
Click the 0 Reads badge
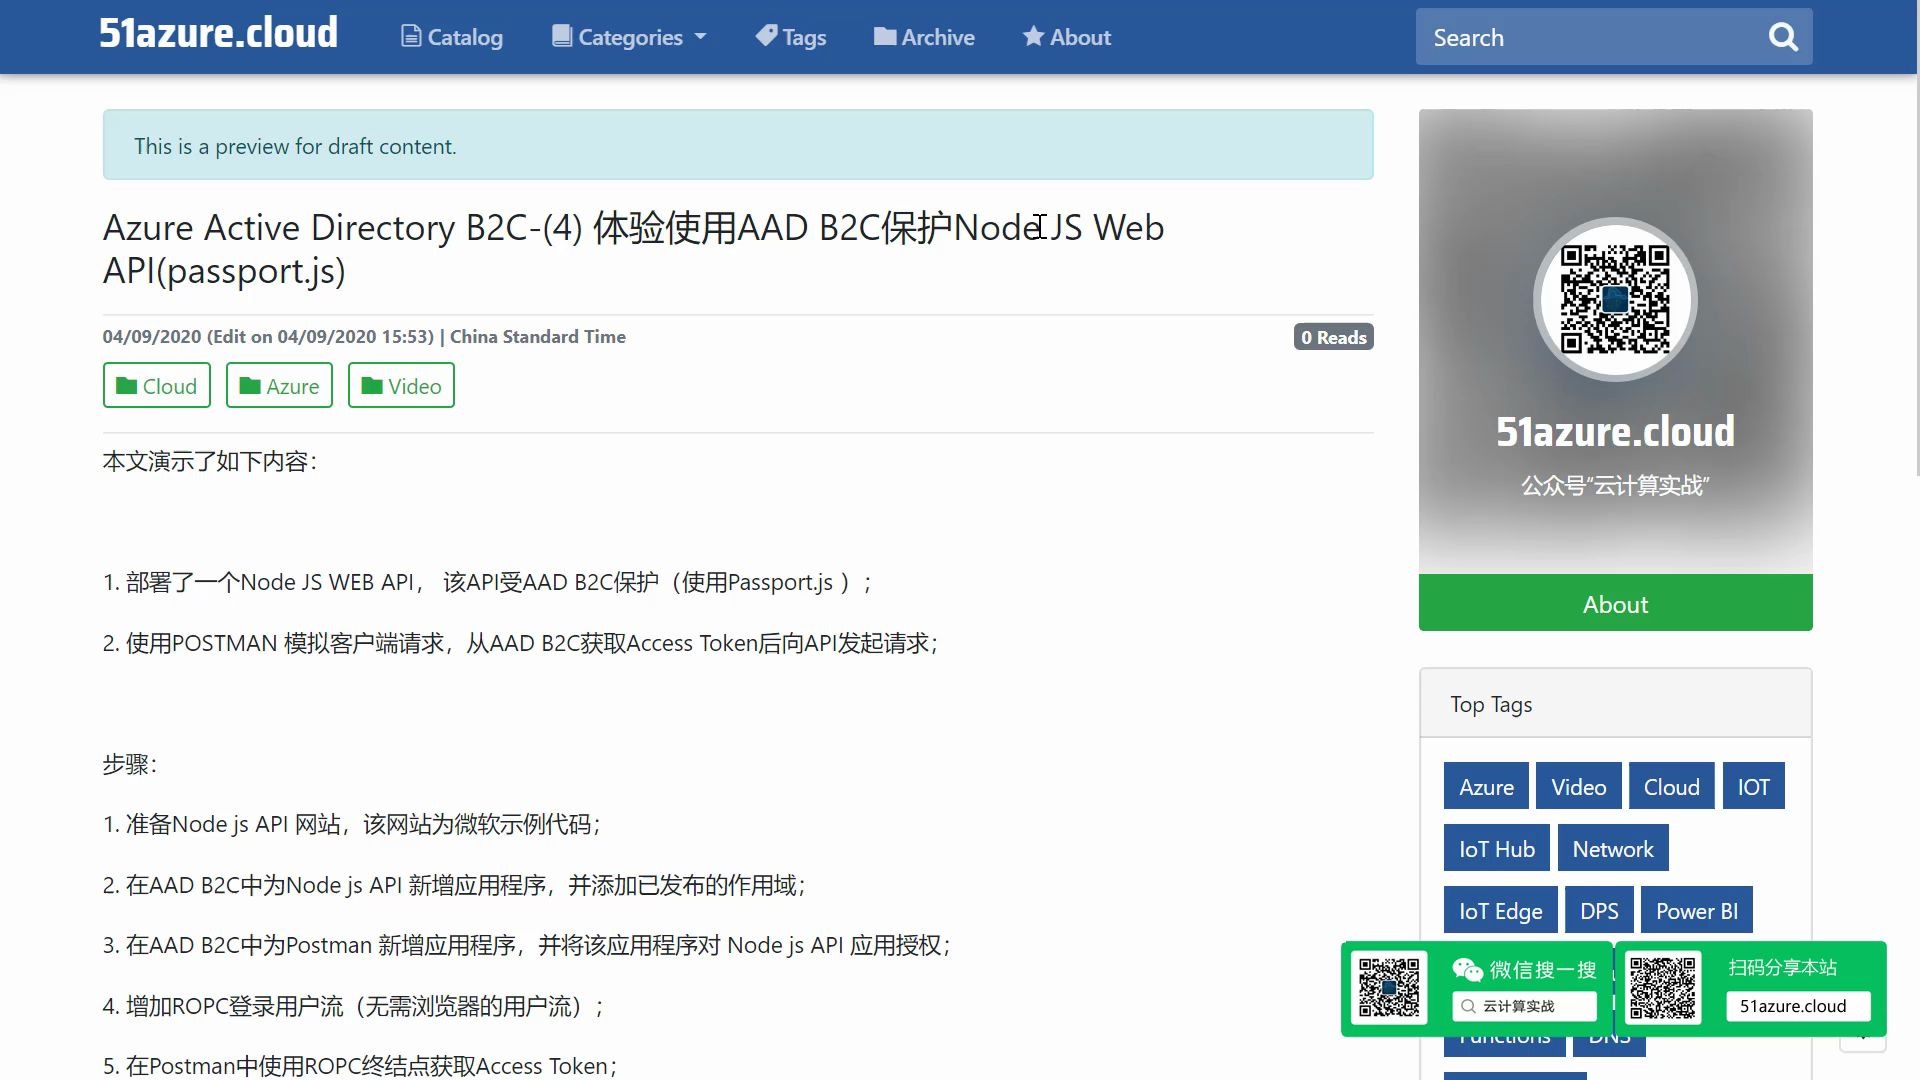click(1333, 337)
